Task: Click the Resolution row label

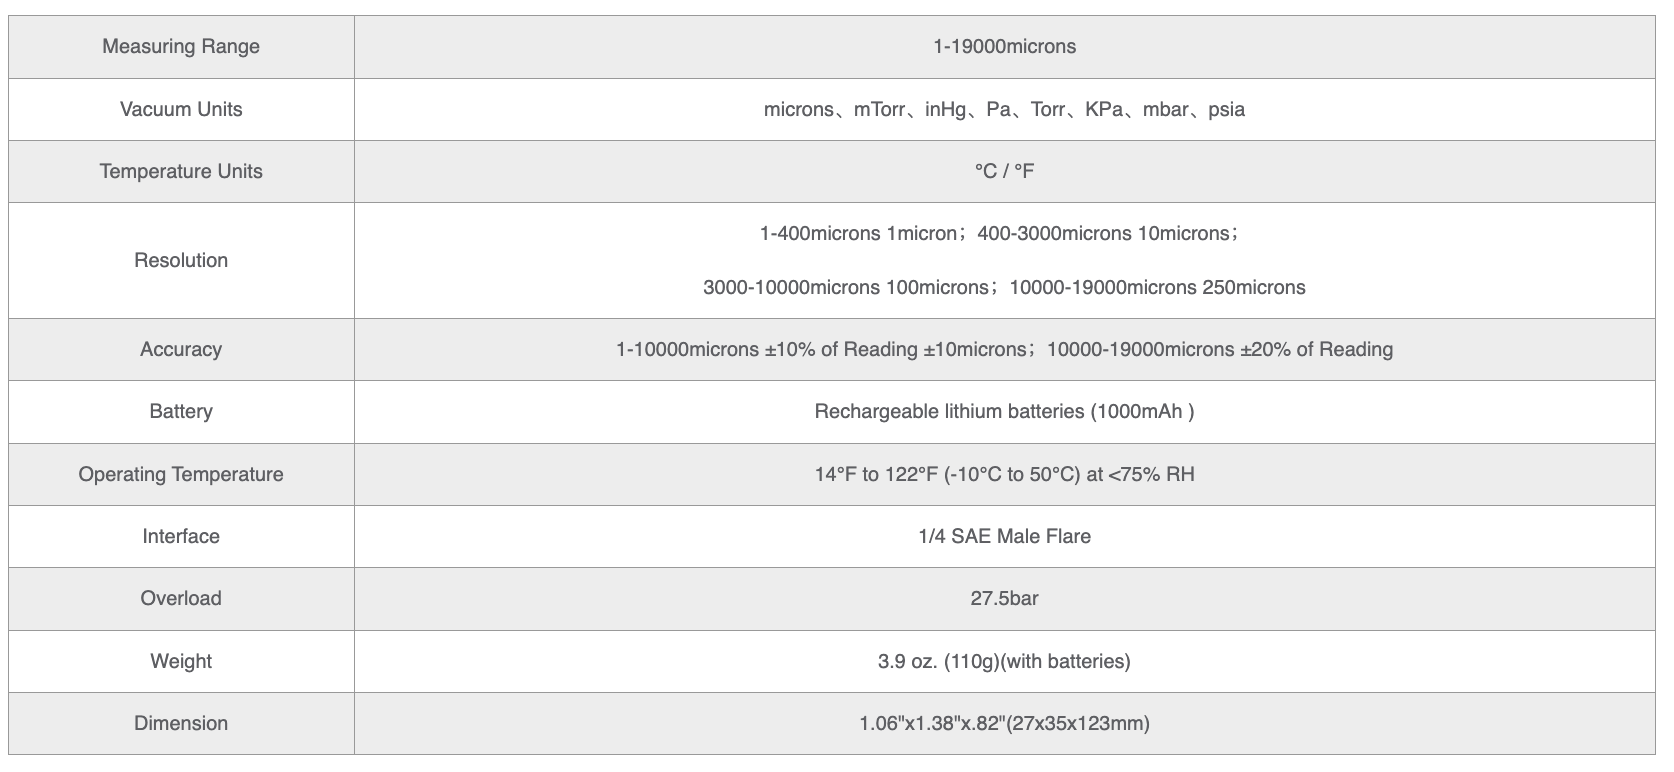Action: coord(181,261)
